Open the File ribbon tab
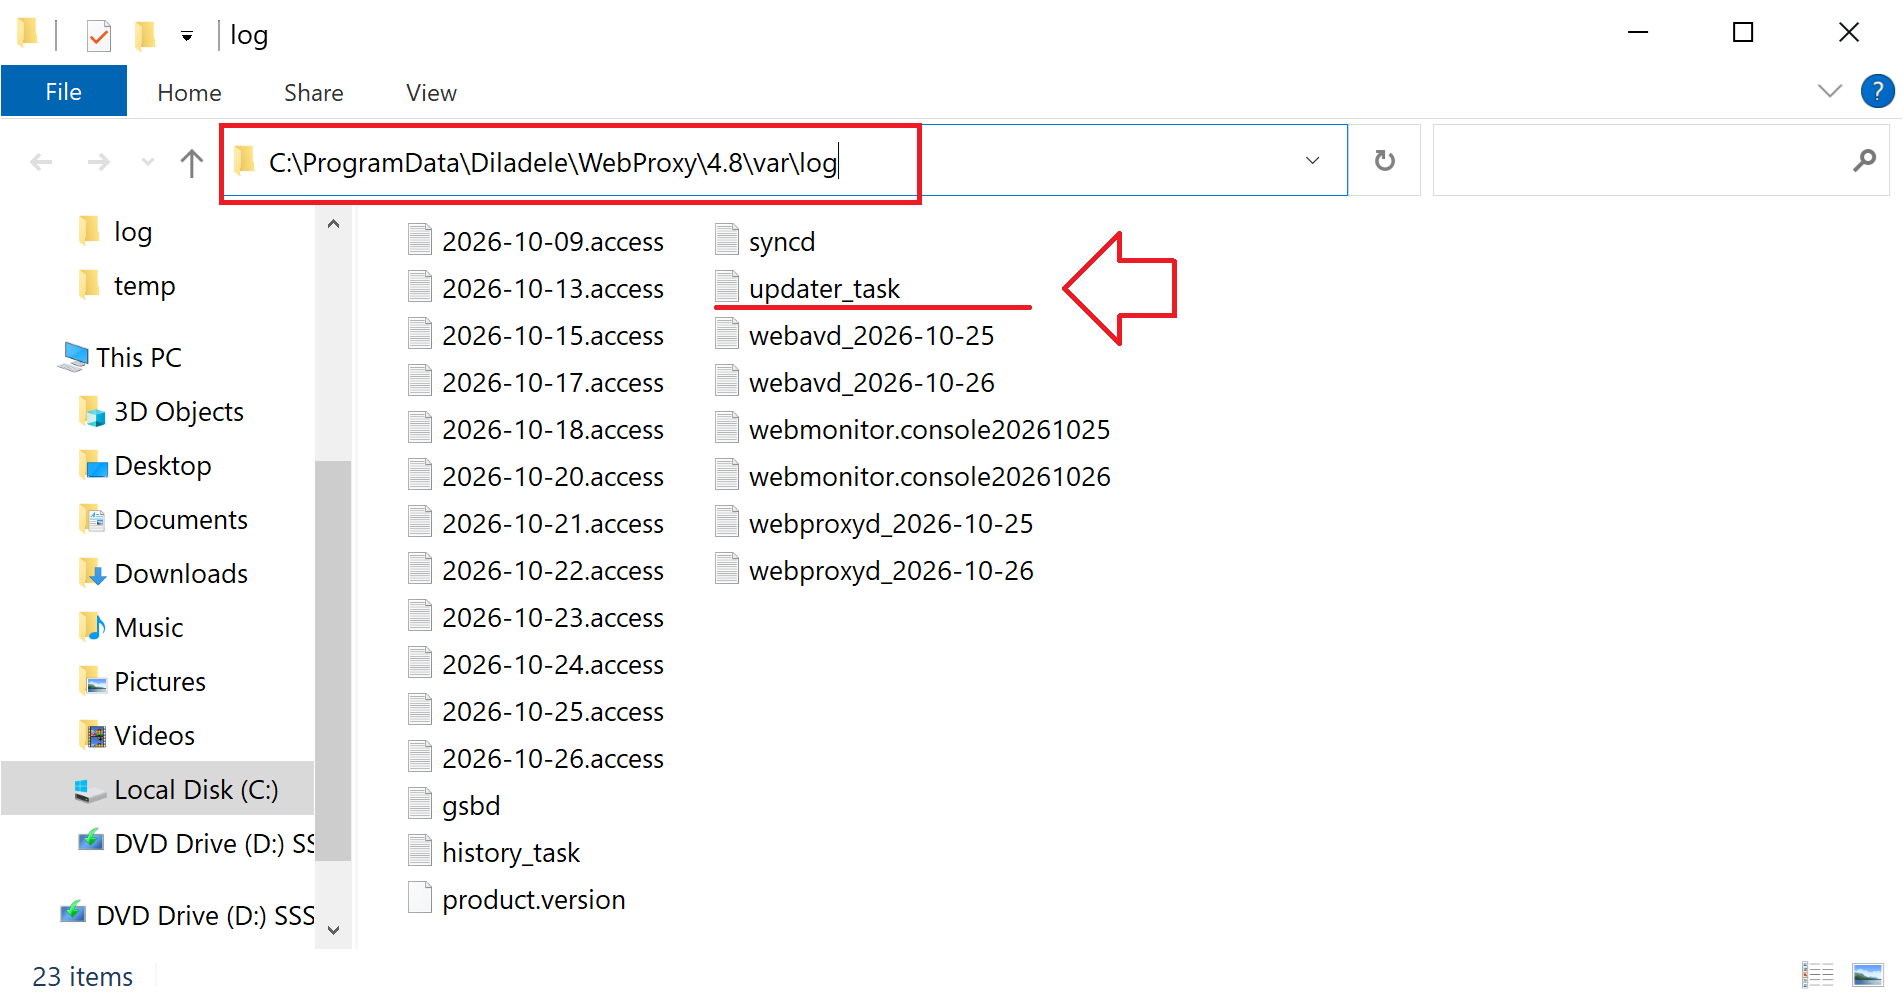Image resolution: width=1903 pixels, height=1002 pixels. [64, 92]
